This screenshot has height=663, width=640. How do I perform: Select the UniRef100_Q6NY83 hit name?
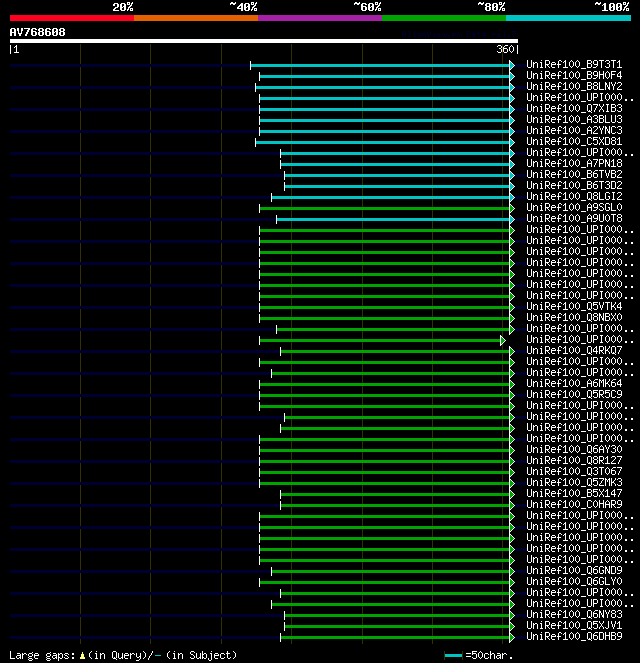point(574,614)
